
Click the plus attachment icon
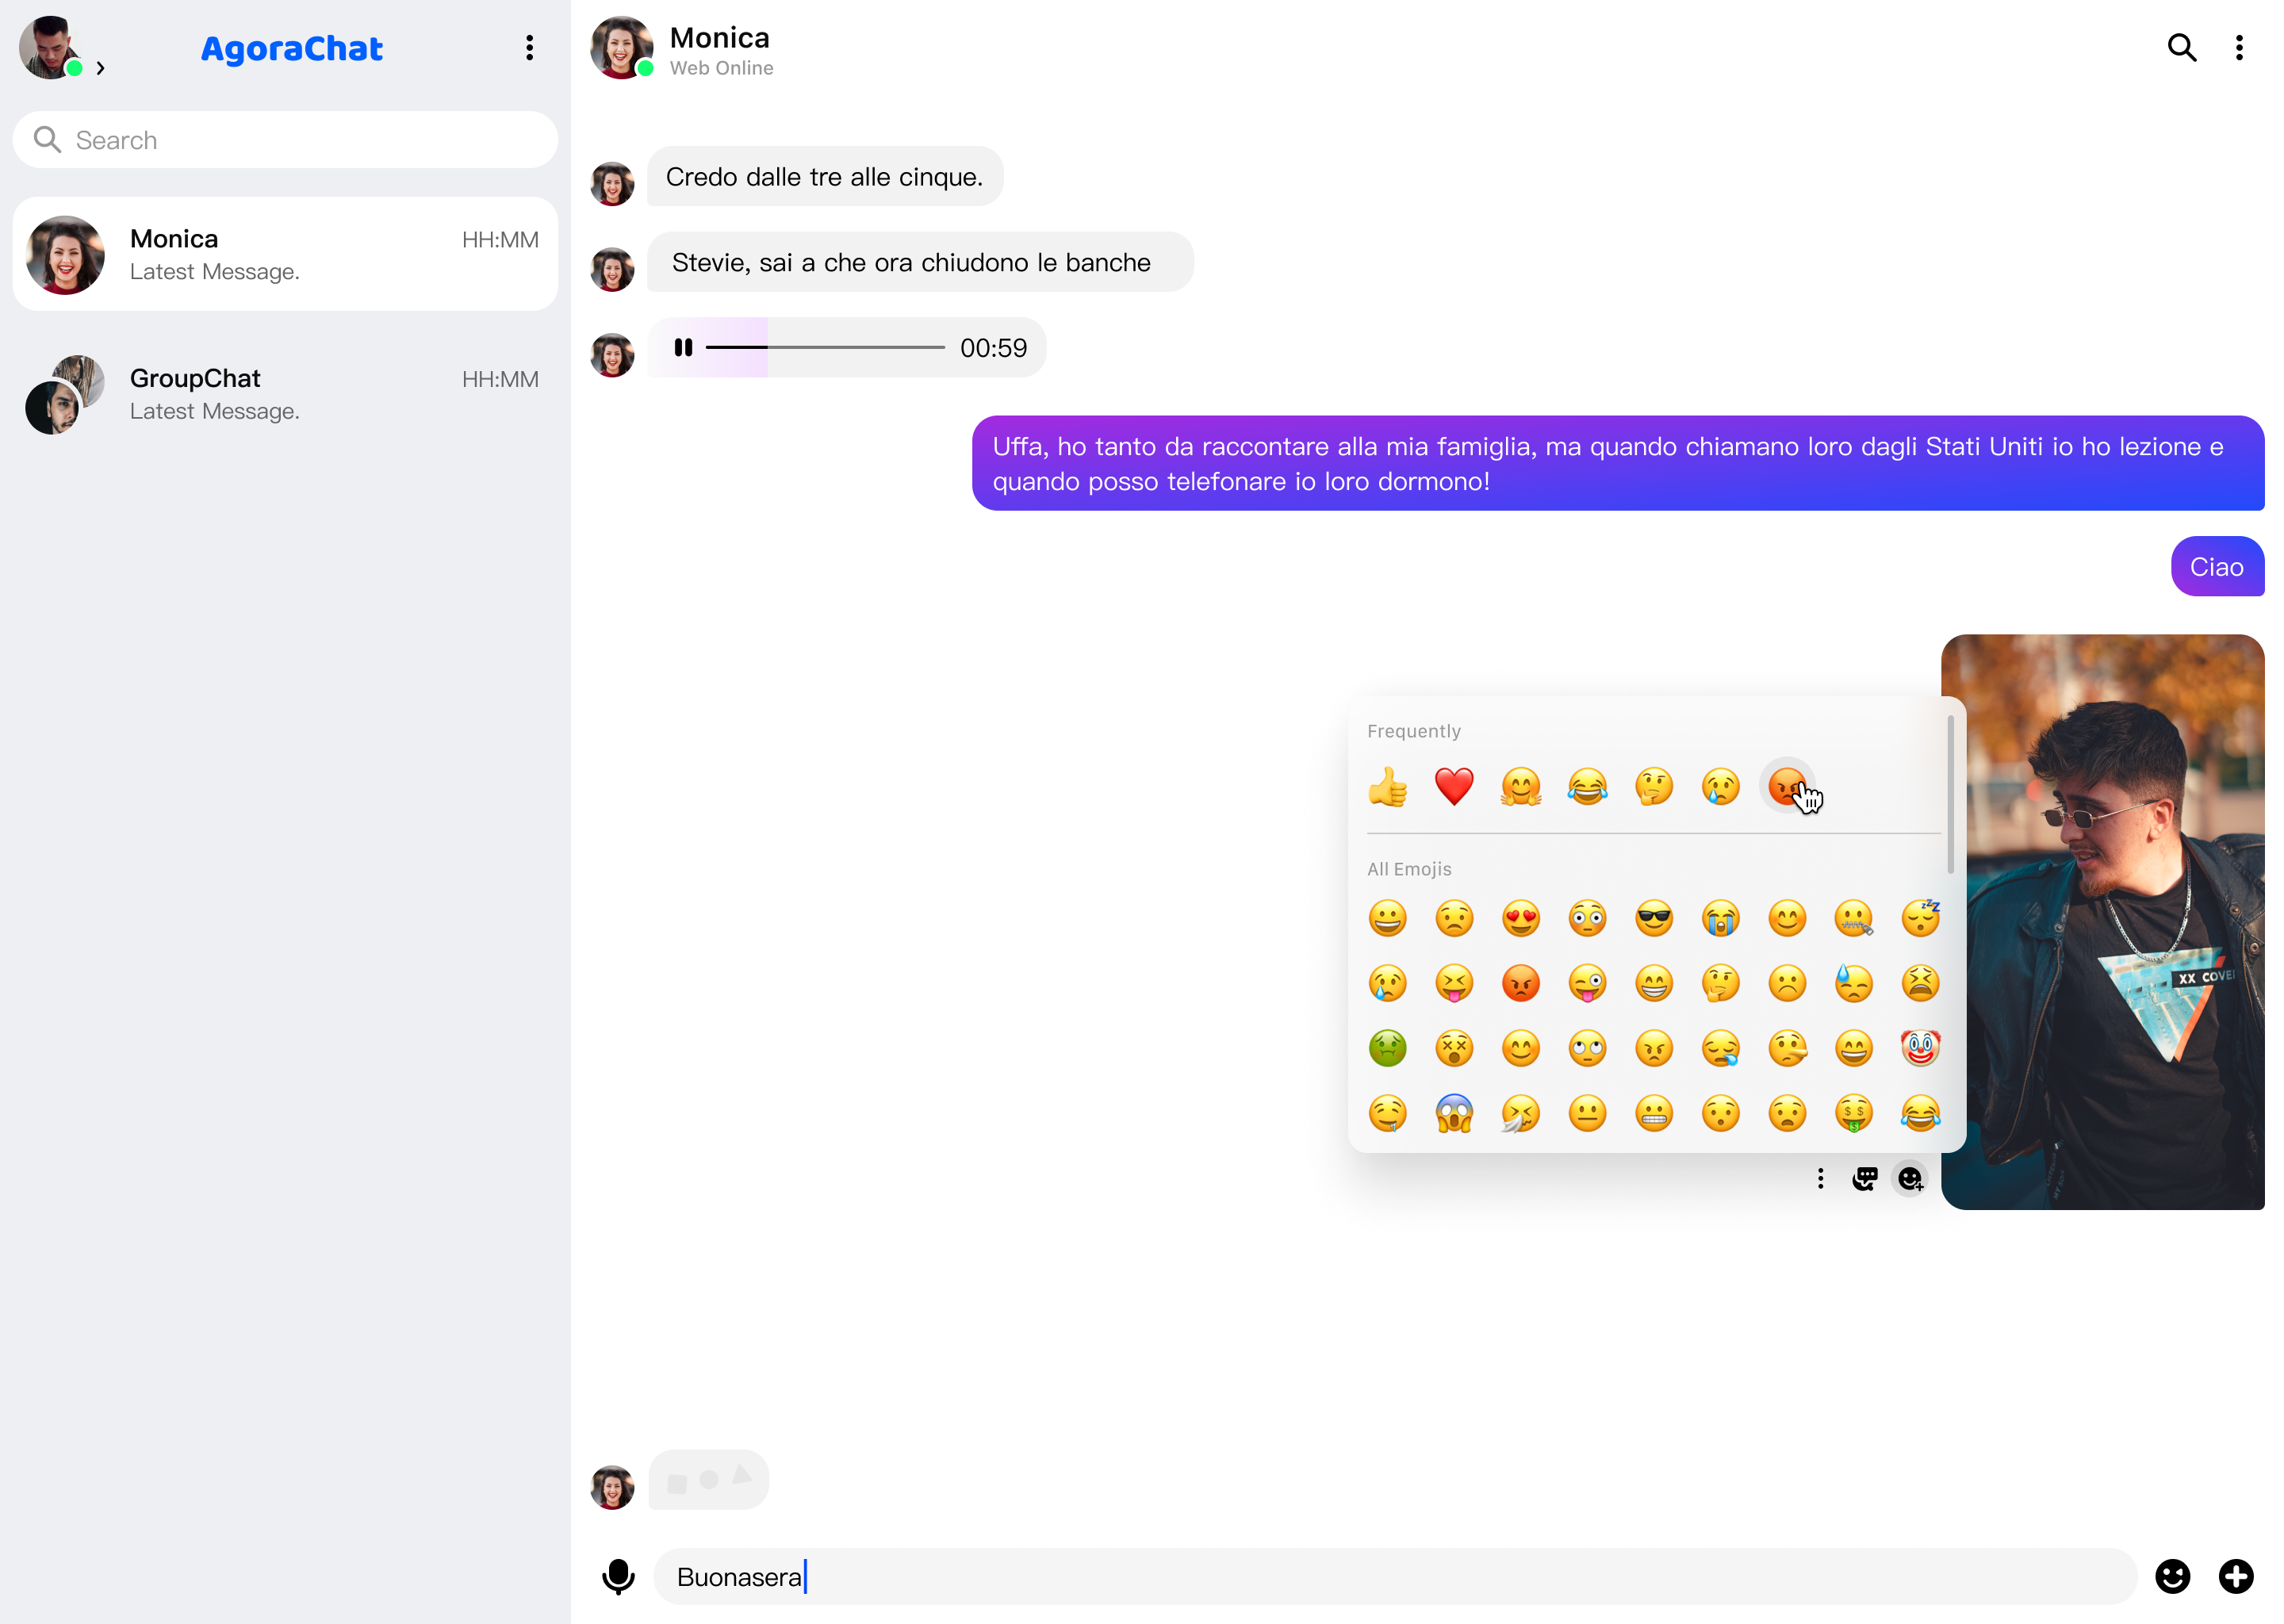click(x=2236, y=1577)
